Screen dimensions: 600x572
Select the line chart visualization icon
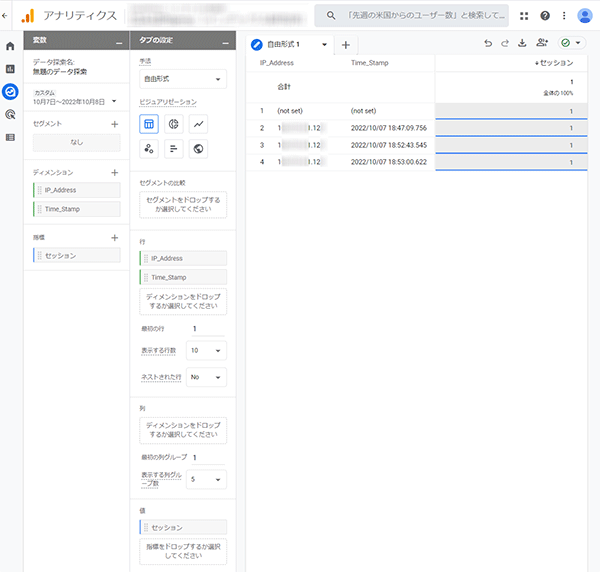[198, 124]
